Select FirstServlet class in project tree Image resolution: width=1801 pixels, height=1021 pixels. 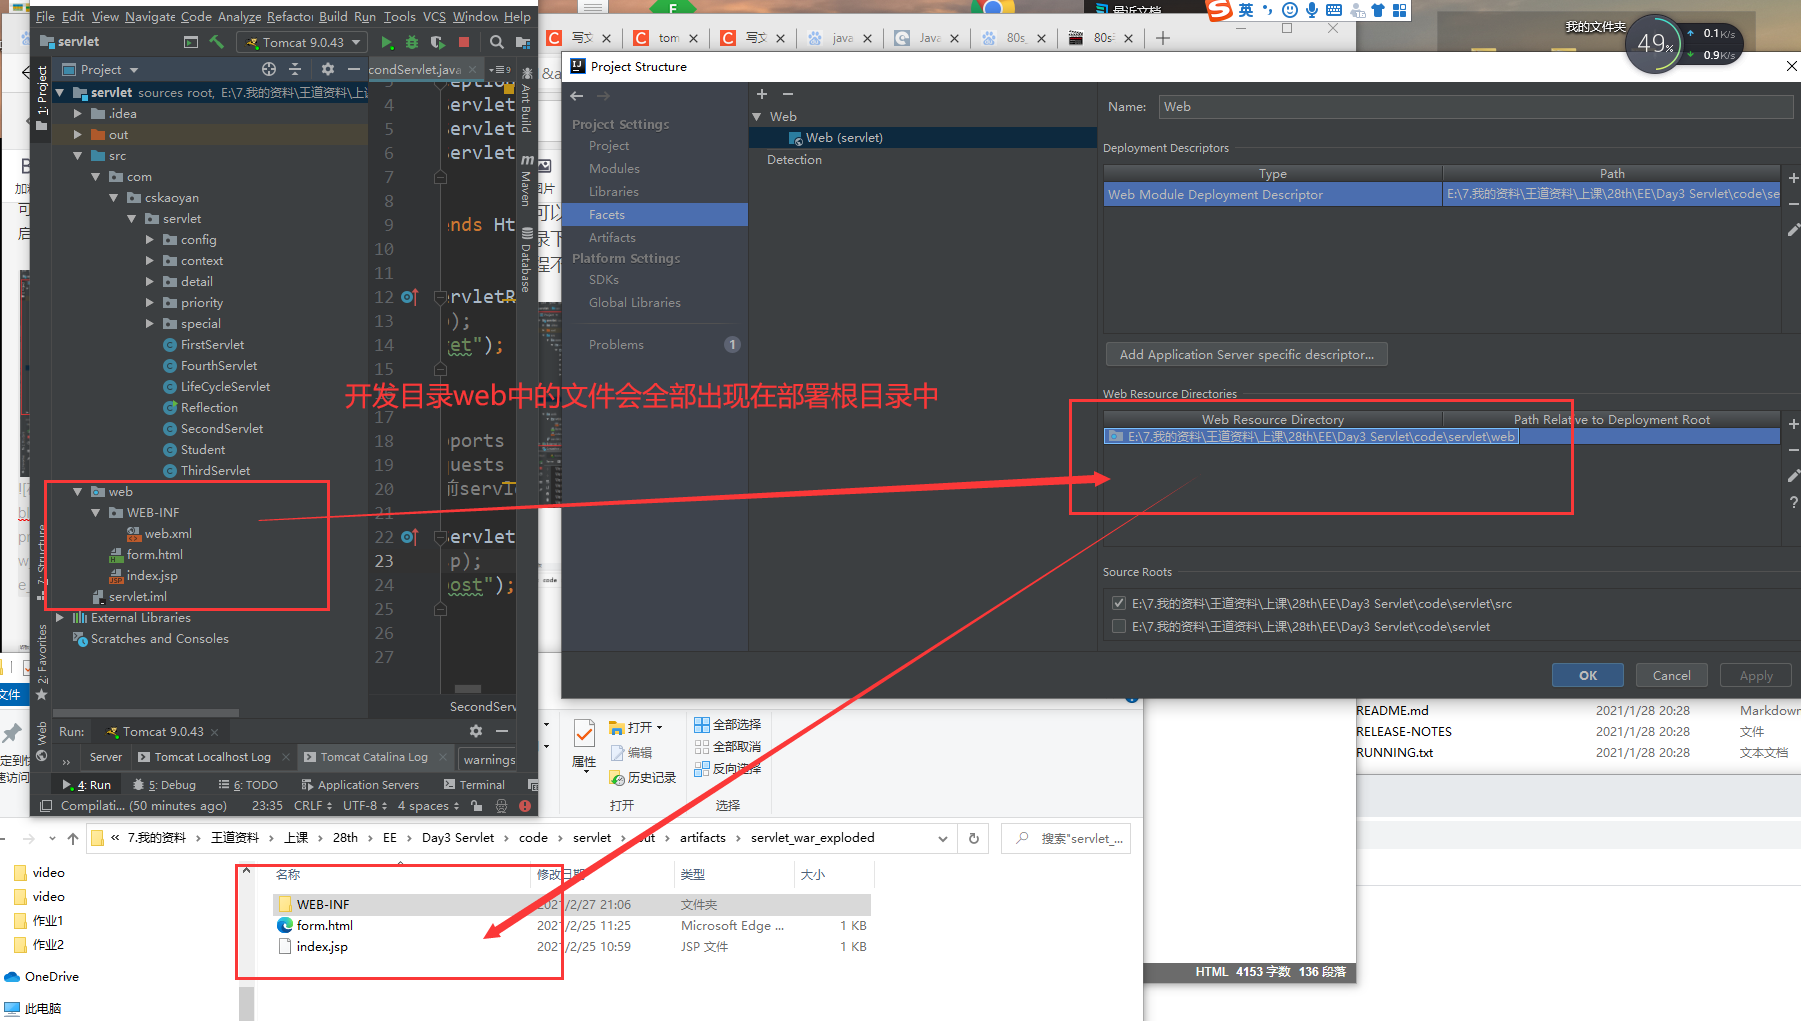coord(212,345)
